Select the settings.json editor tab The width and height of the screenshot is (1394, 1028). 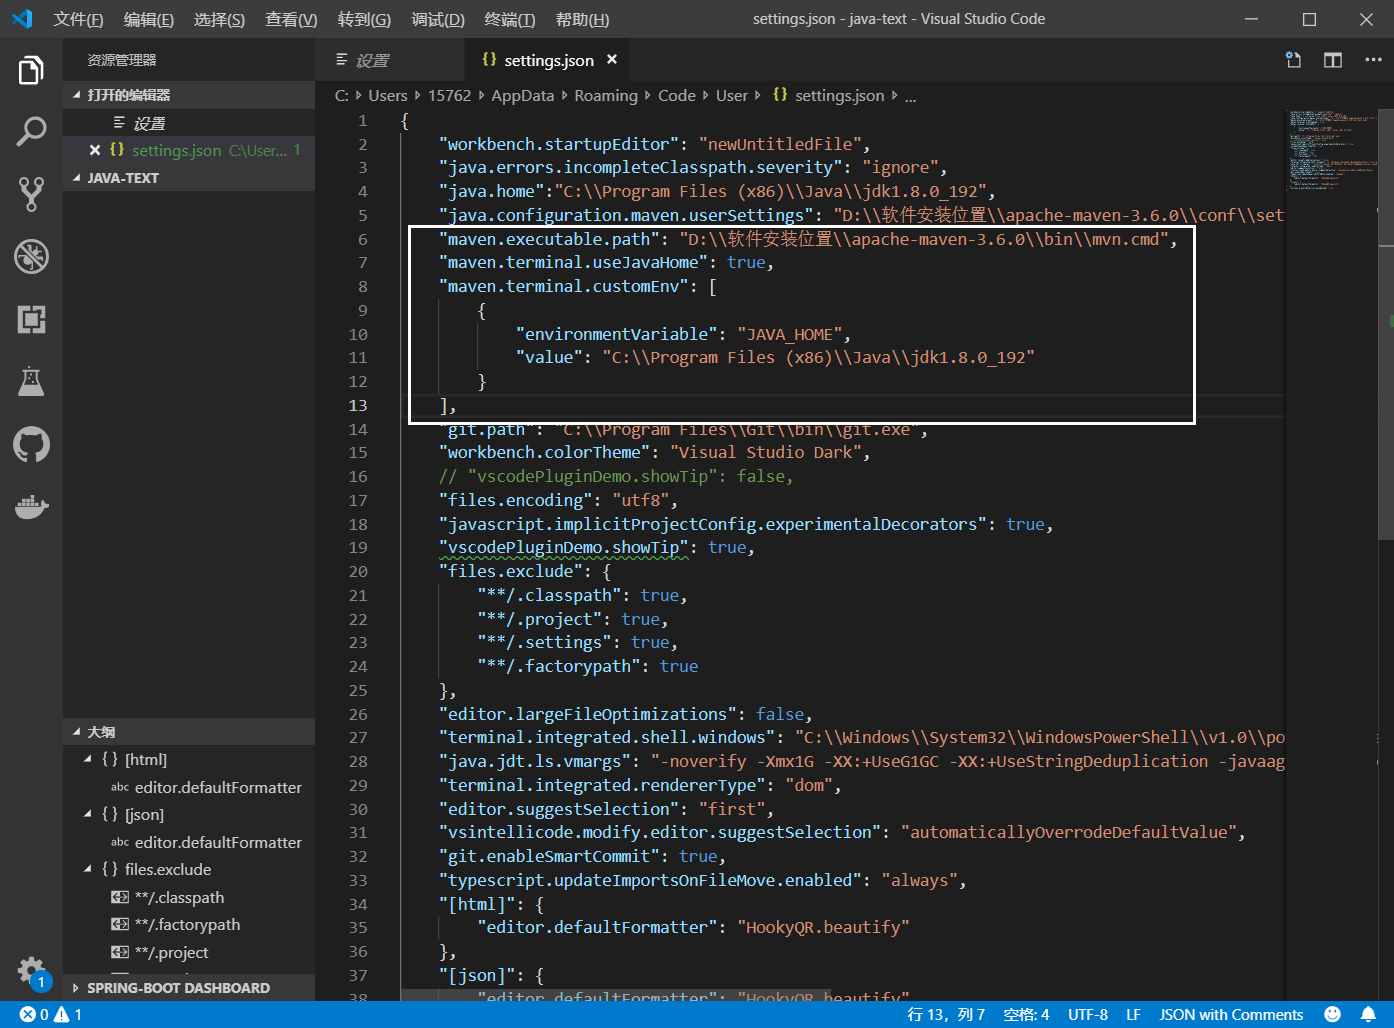548,60
